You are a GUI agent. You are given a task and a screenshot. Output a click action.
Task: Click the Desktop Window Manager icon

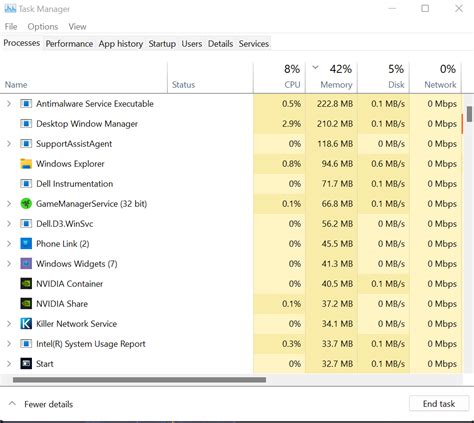pos(26,124)
